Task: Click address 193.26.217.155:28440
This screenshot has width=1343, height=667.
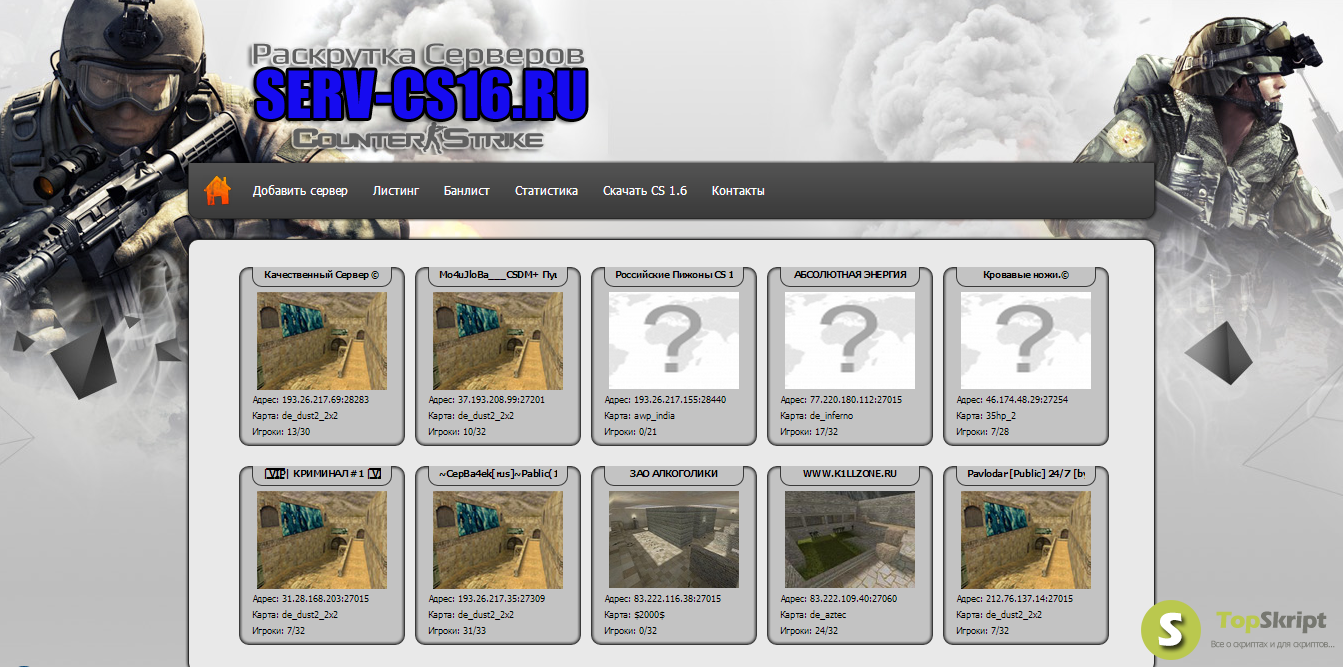Action: pos(680,399)
